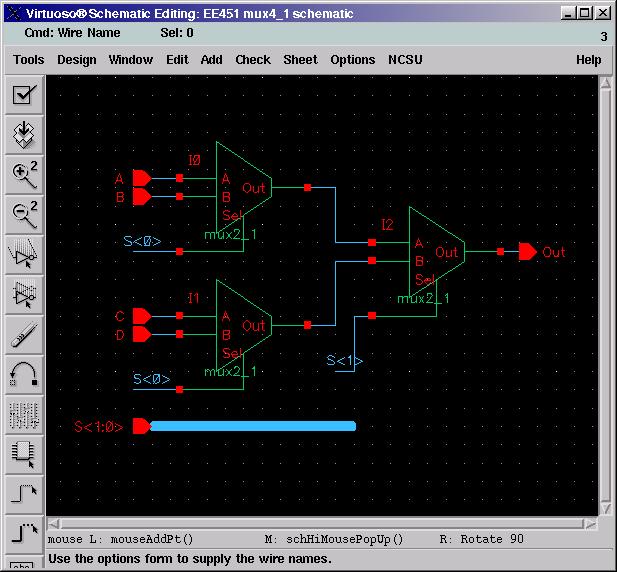Click the input pin labeled A

point(142,178)
